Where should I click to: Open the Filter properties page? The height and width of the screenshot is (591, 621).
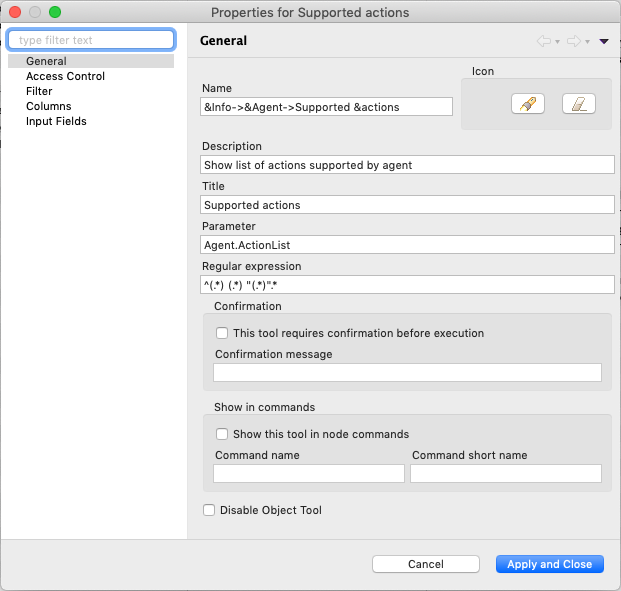[40, 91]
